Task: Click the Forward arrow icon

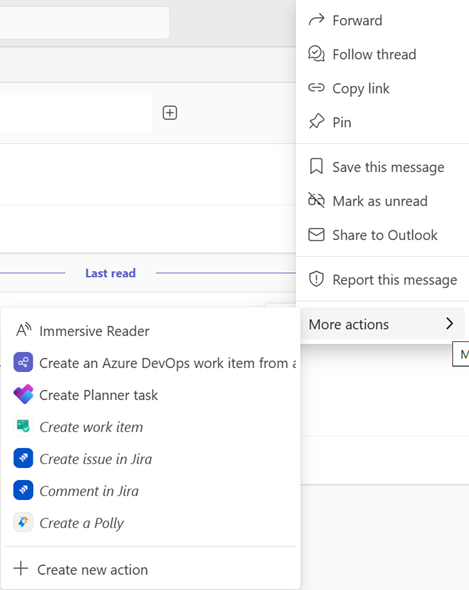Action: pyautogui.click(x=316, y=20)
